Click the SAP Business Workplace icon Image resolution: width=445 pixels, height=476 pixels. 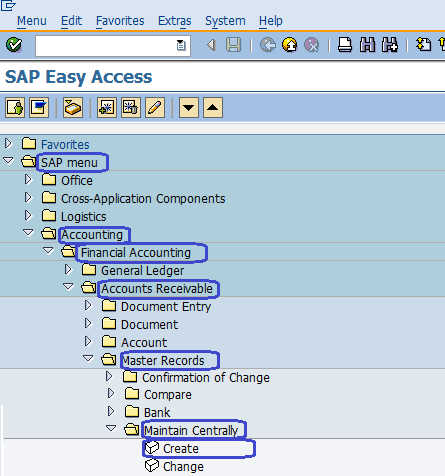pyautogui.click(x=73, y=108)
